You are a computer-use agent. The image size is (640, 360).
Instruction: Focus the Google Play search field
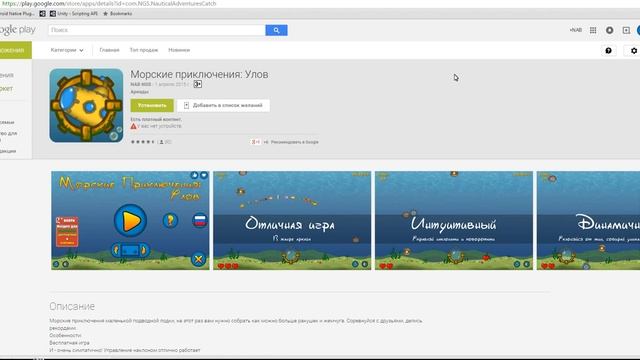click(x=157, y=30)
